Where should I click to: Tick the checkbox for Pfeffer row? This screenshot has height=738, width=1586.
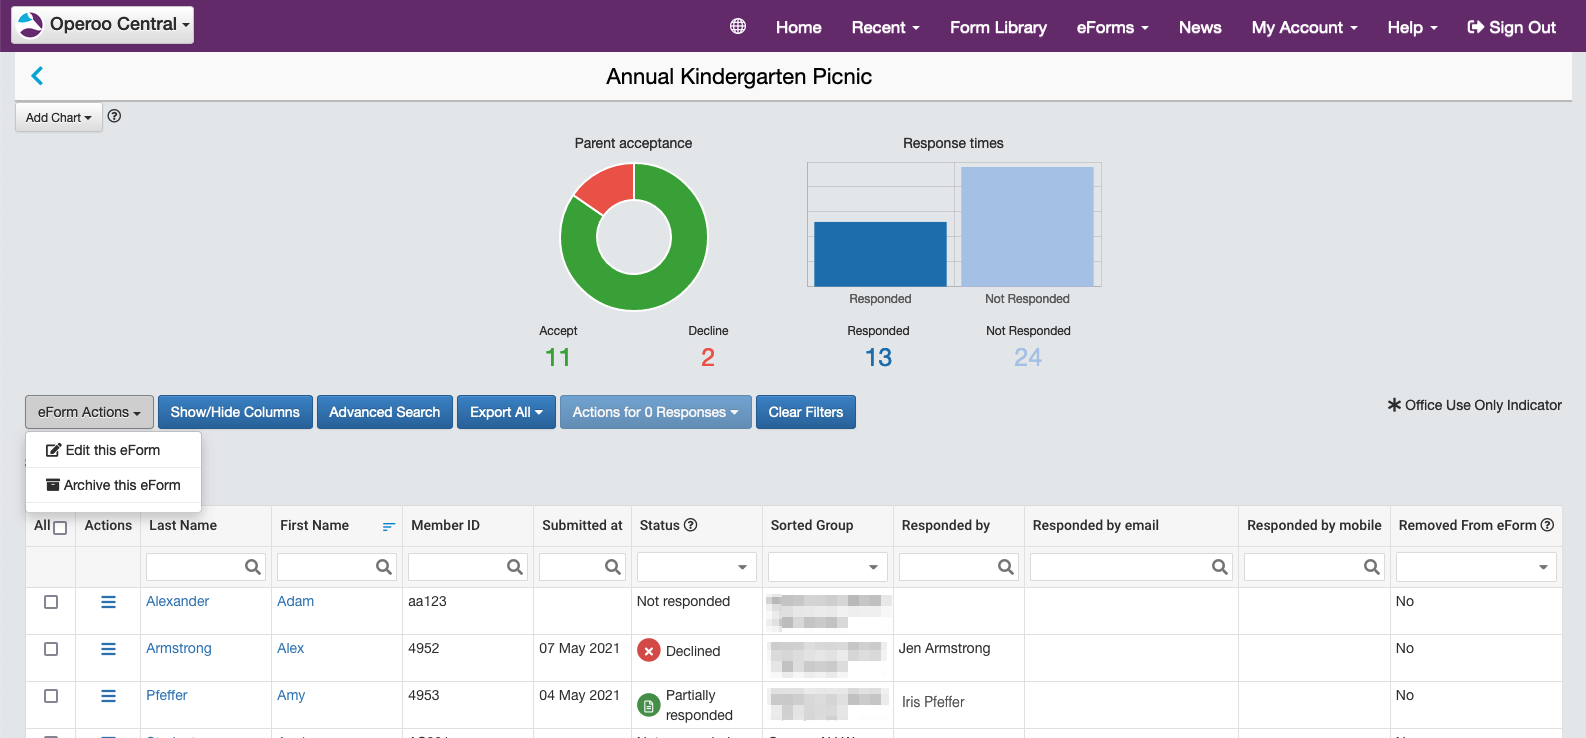(x=51, y=696)
